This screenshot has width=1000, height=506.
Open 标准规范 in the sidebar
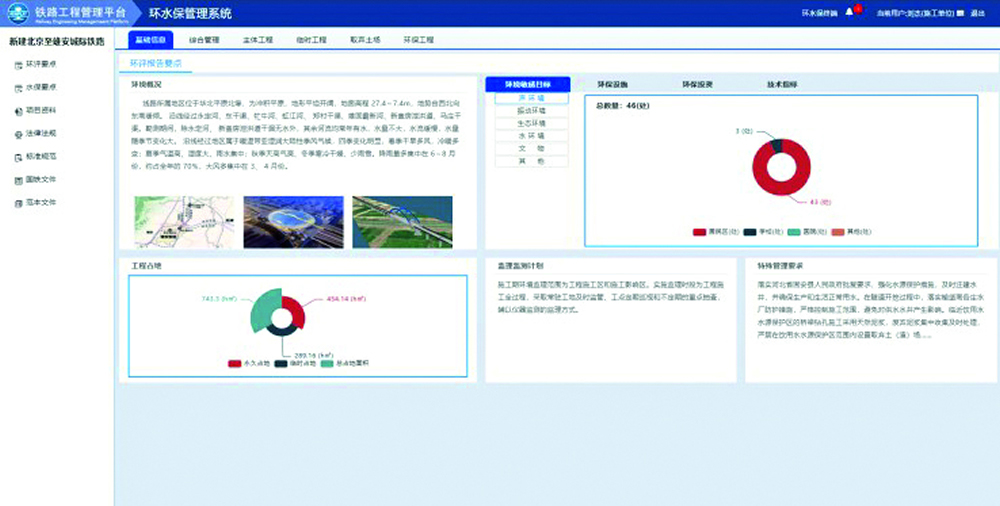(x=41, y=156)
